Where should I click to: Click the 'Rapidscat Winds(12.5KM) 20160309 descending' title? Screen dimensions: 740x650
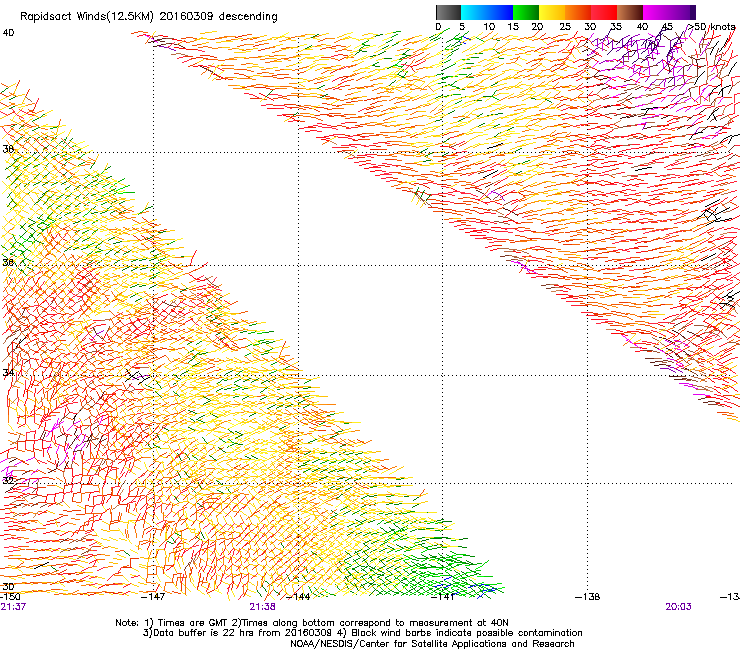click(x=149, y=17)
